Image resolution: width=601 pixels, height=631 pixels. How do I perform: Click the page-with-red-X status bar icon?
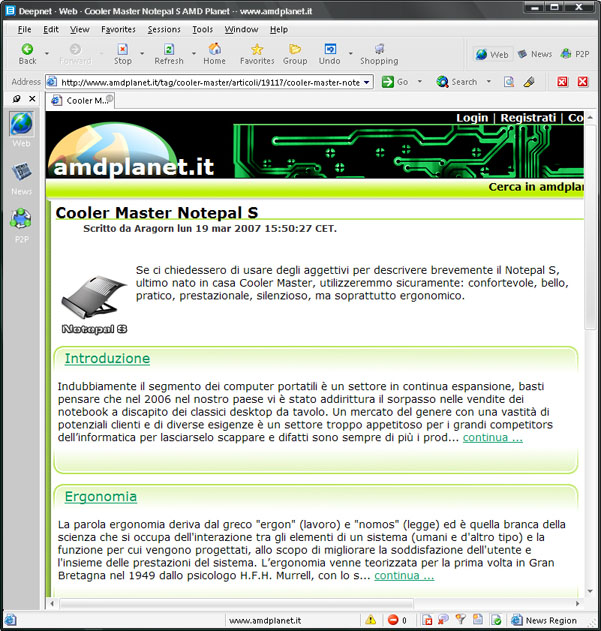pos(427,620)
